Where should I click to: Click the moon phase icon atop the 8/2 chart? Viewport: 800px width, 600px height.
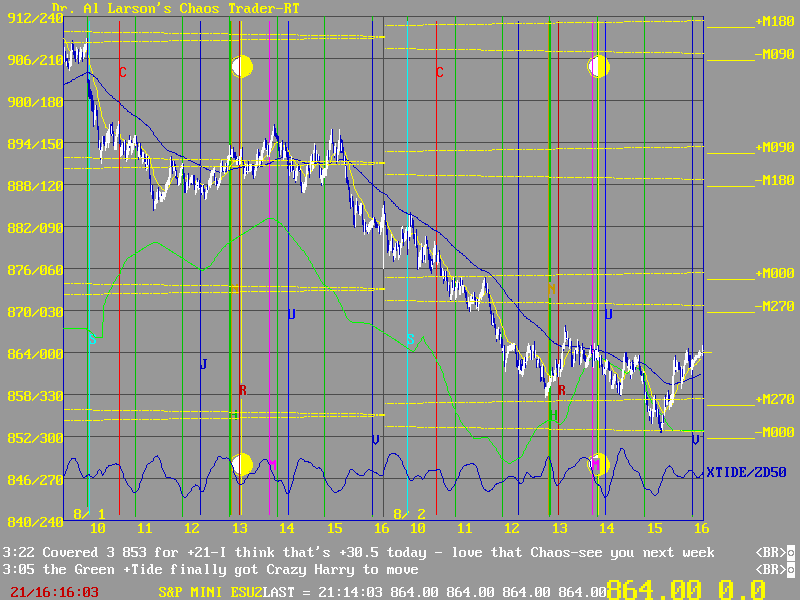click(598, 67)
